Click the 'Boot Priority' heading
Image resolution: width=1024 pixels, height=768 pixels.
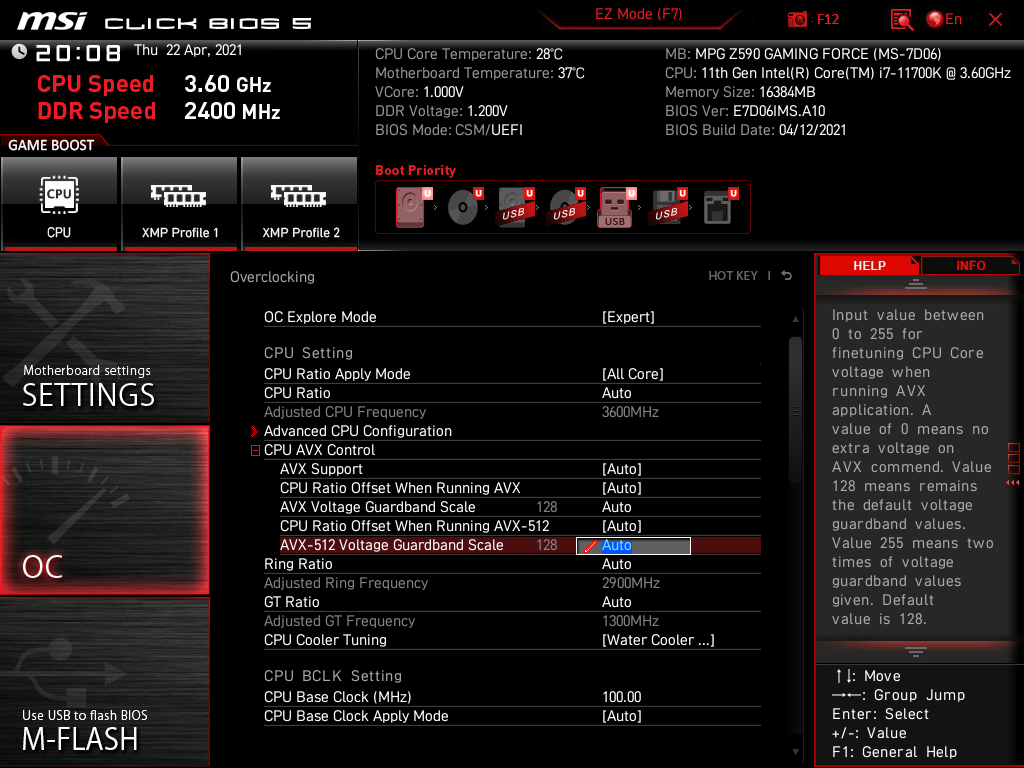415,170
